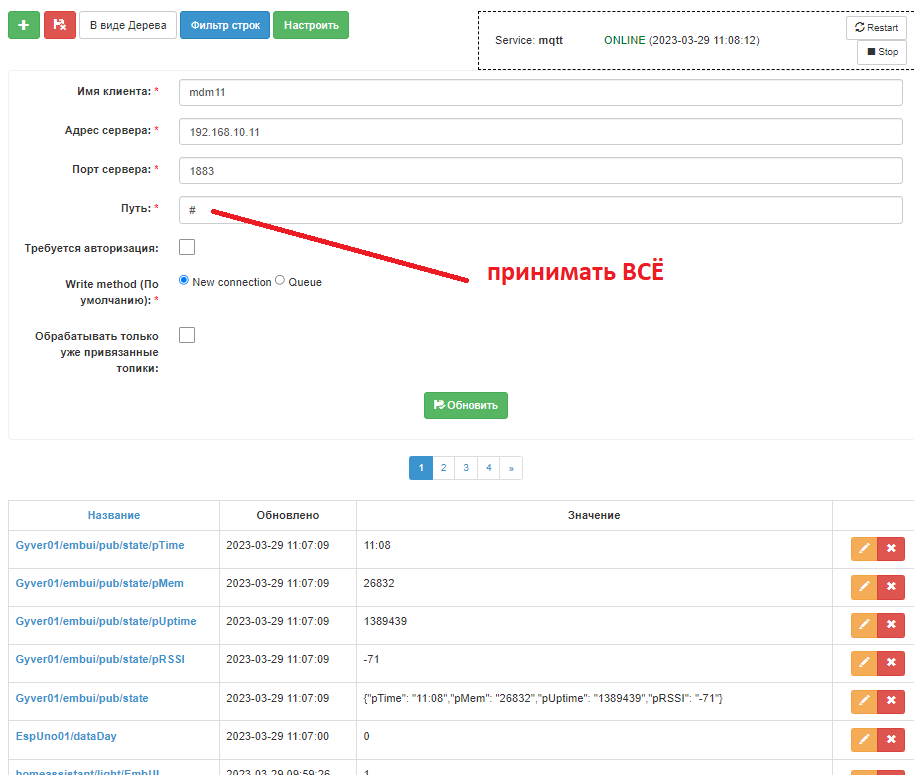Toggle 'Требуется авторизация' checkbox
Screen dimensions: 914x775
tap(187, 247)
